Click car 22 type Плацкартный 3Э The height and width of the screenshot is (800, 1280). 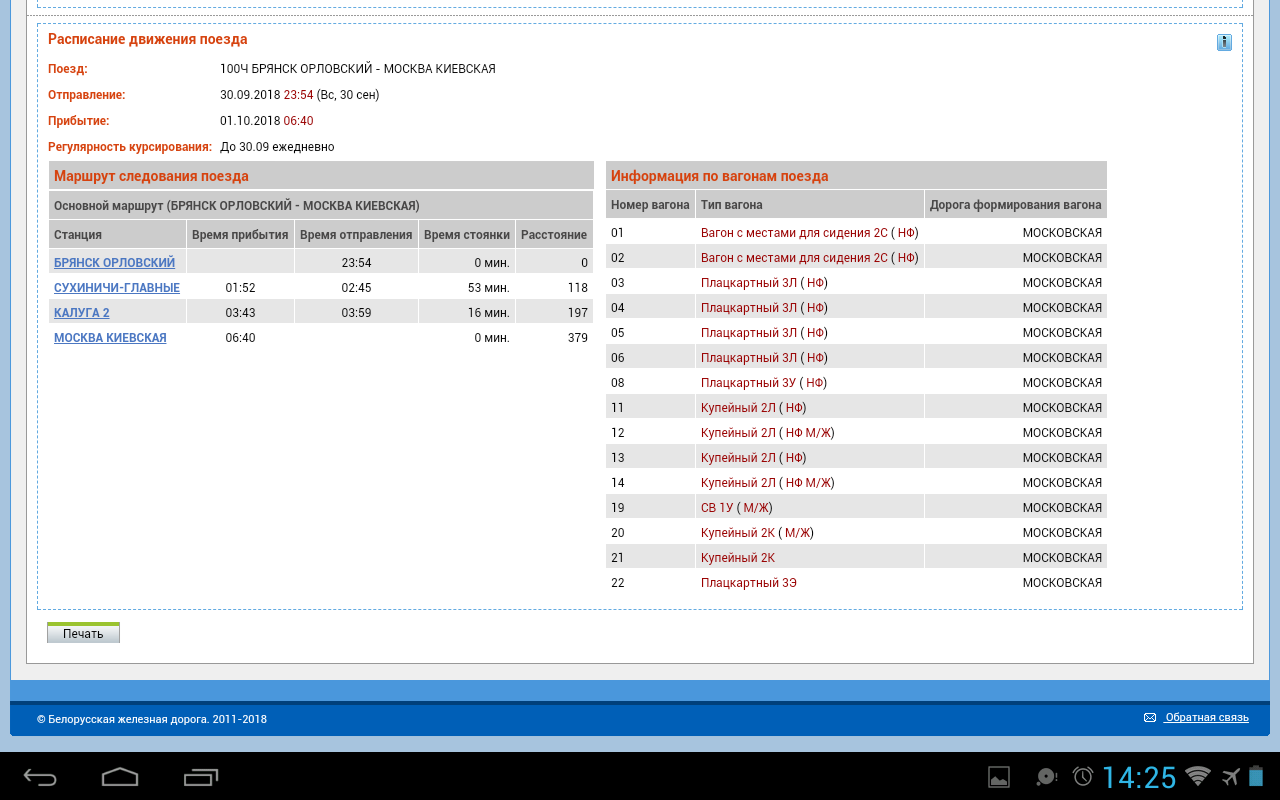click(748, 583)
